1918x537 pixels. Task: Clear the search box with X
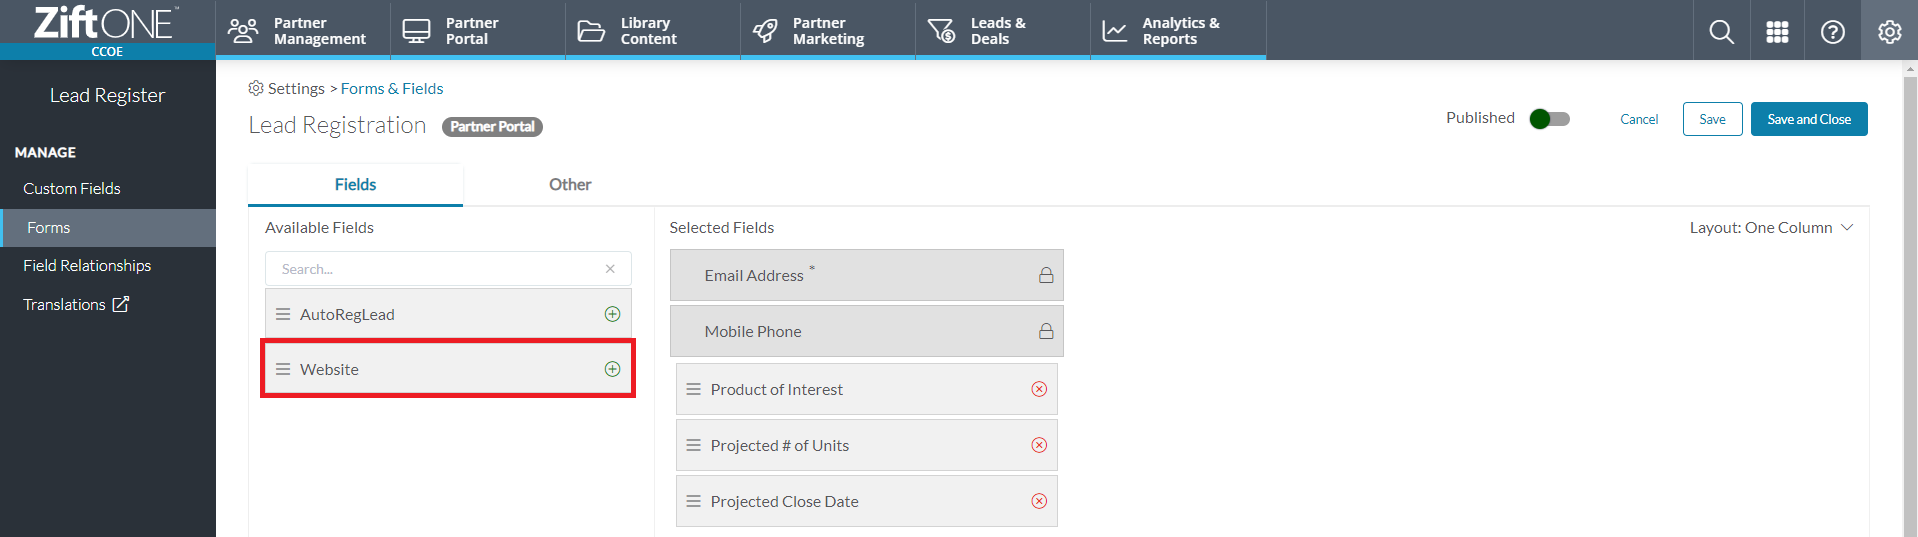pos(610,269)
